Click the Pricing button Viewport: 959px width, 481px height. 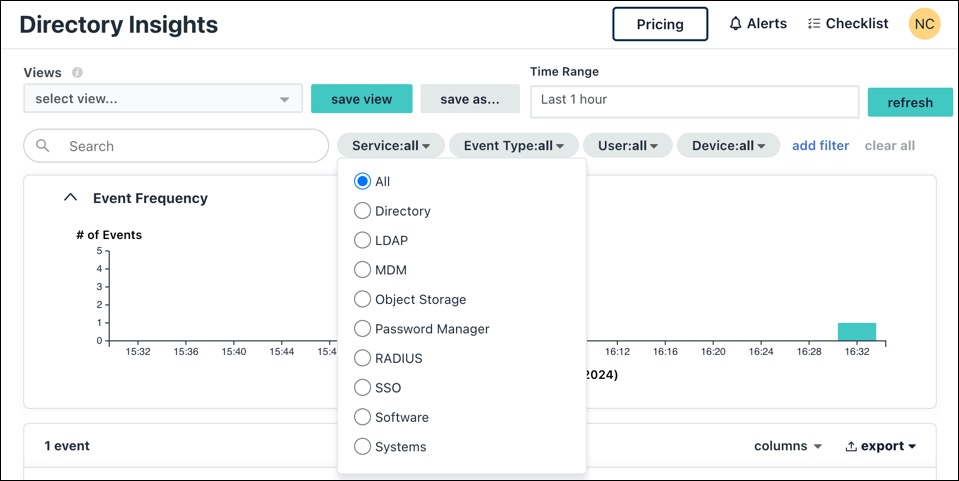click(x=660, y=24)
